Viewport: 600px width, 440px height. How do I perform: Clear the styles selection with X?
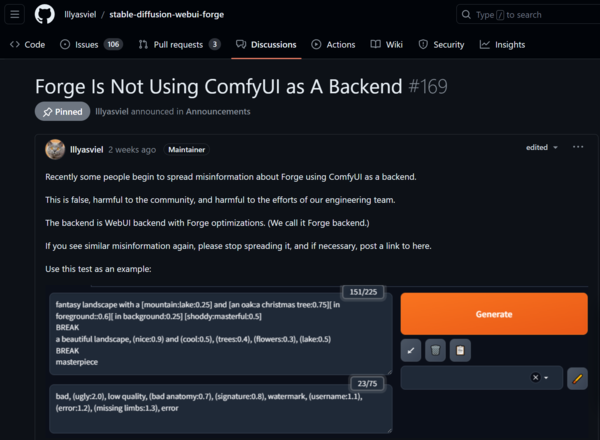[535, 378]
